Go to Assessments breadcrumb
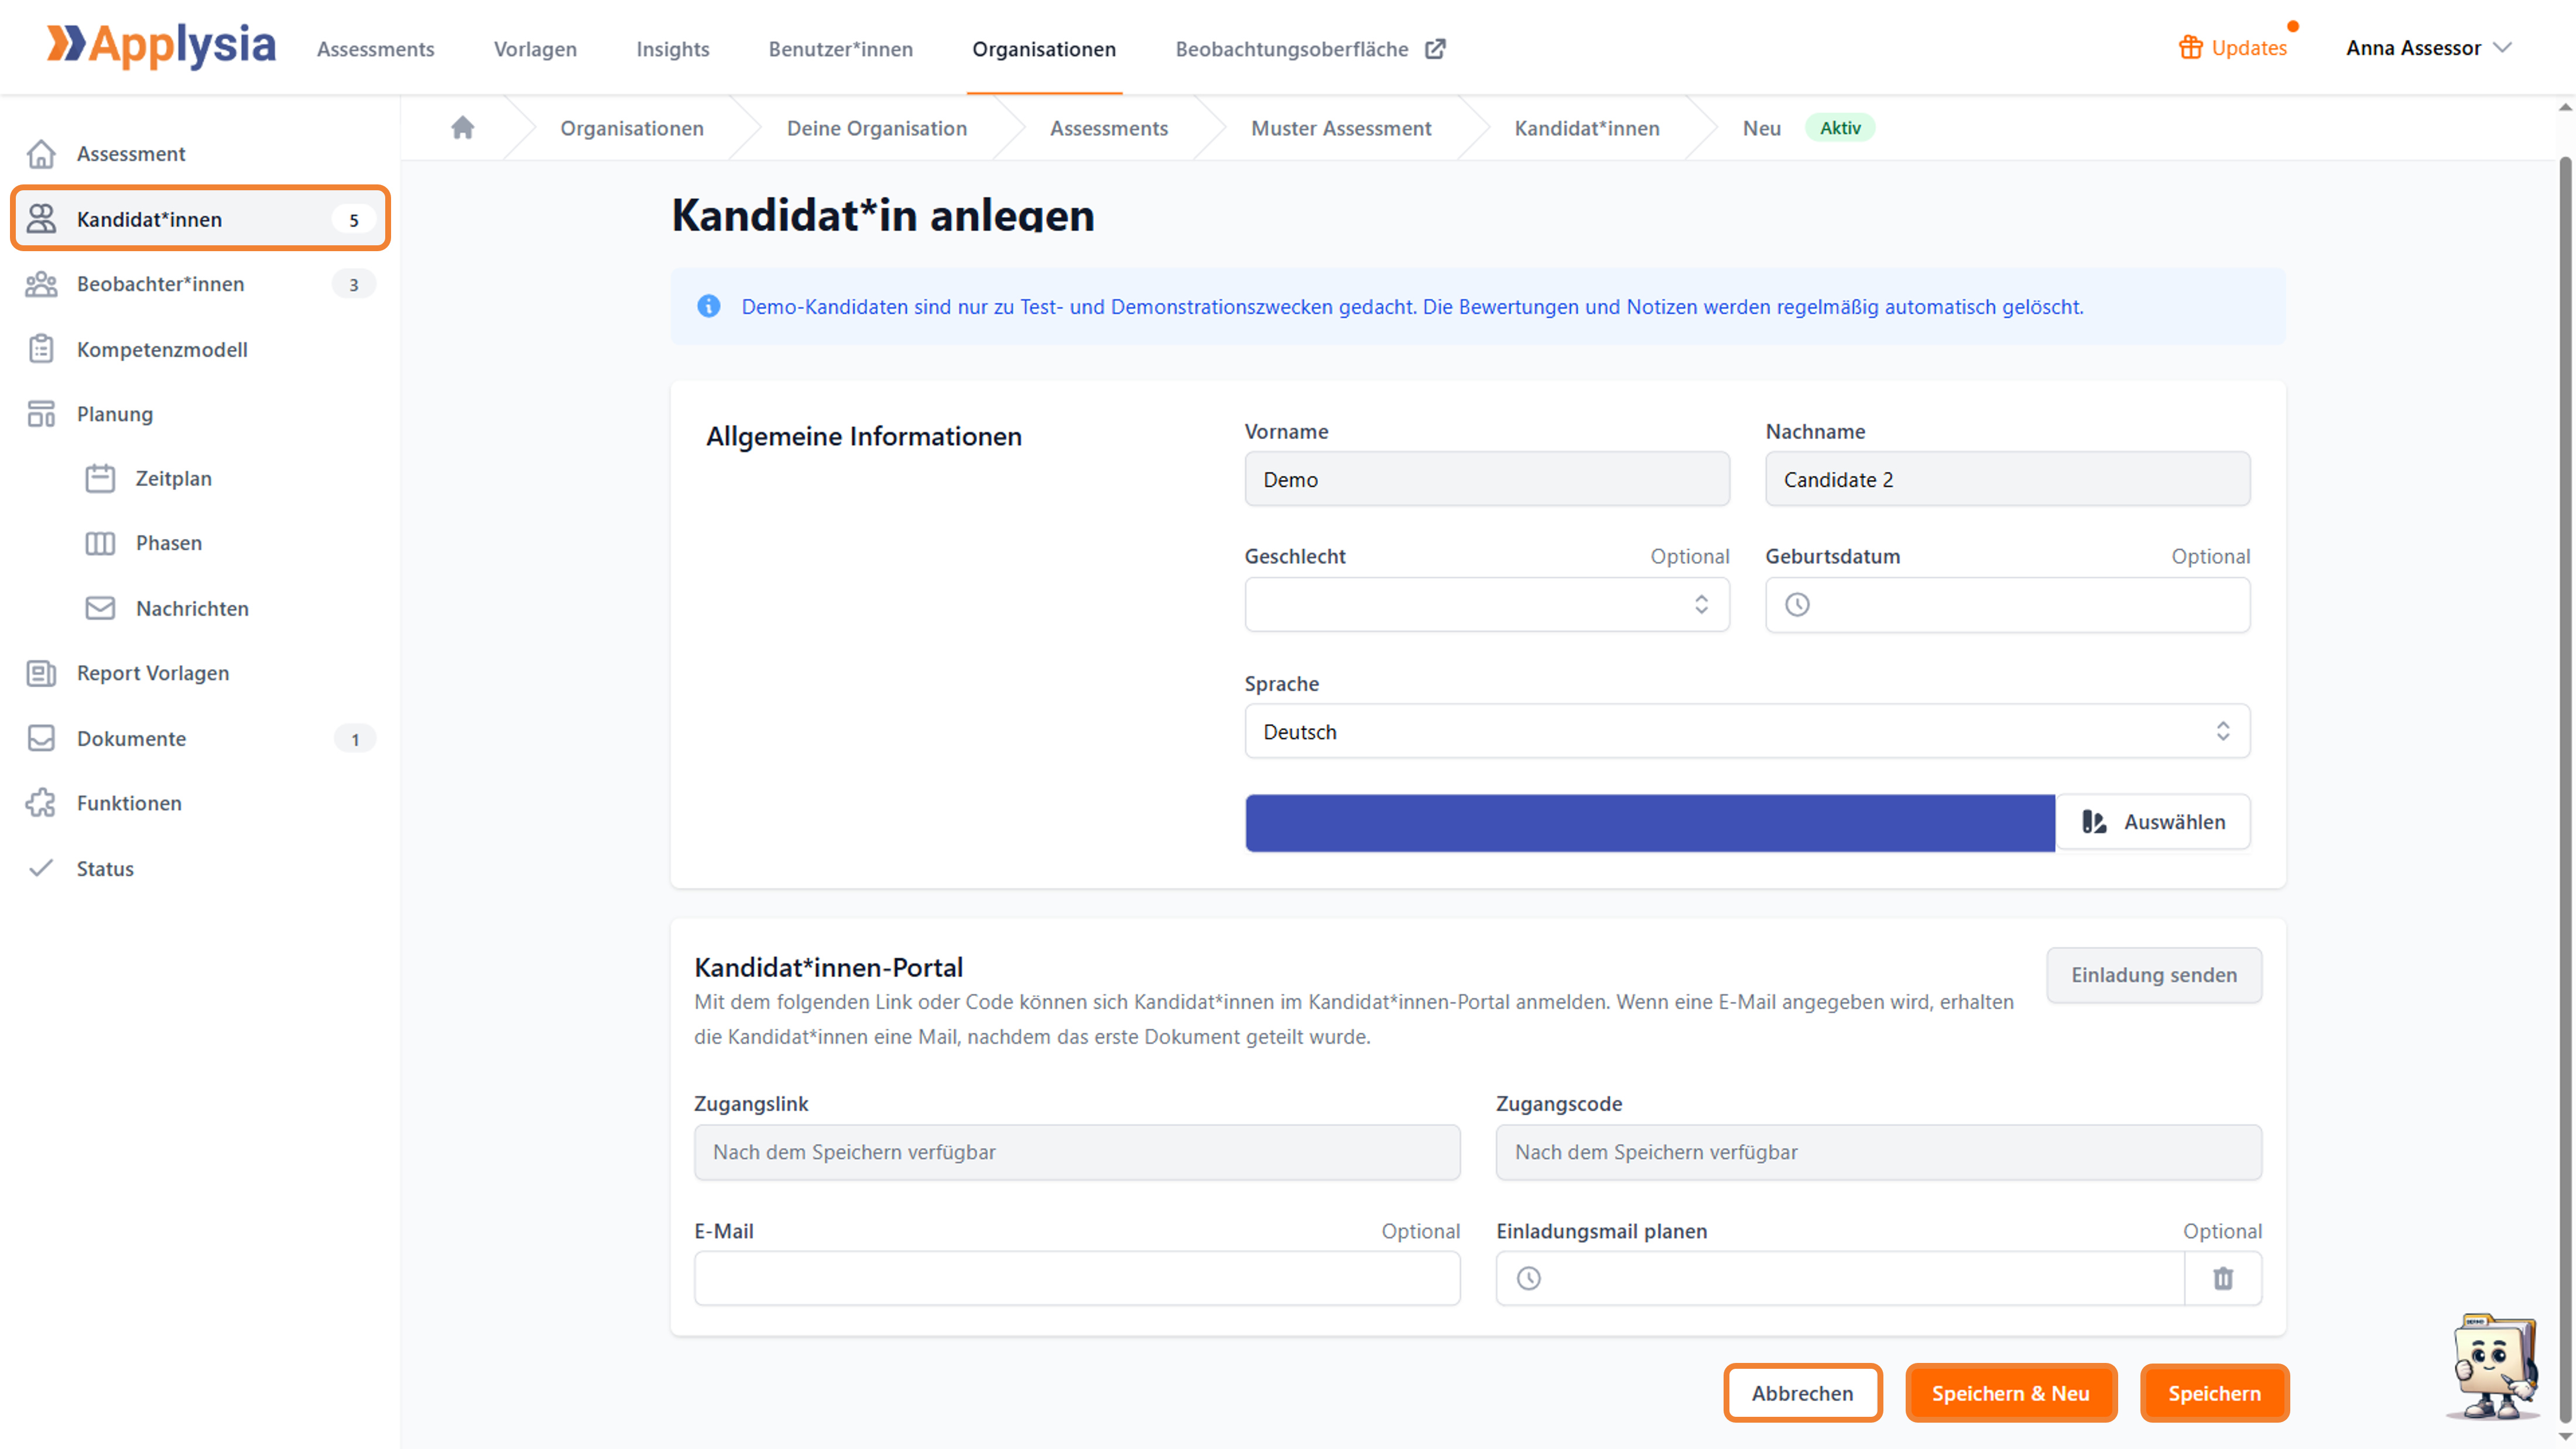 [x=1109, y=128]
